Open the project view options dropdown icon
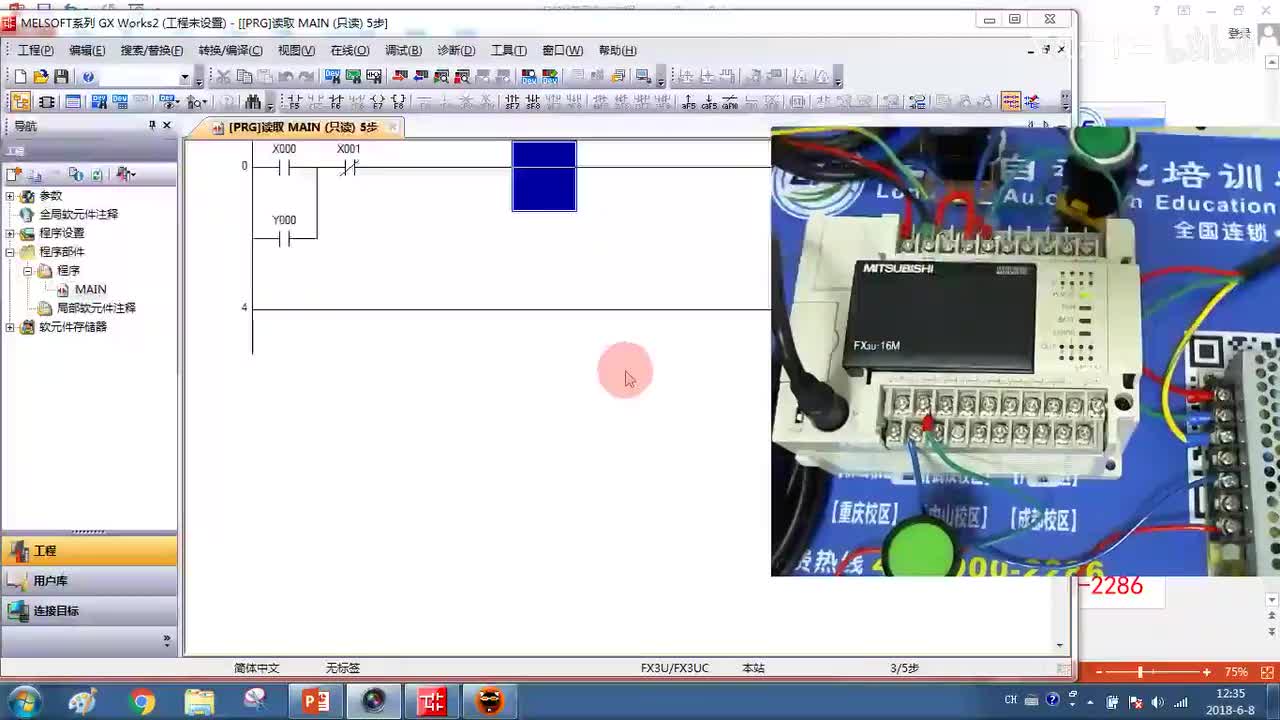 click(126, 174)
